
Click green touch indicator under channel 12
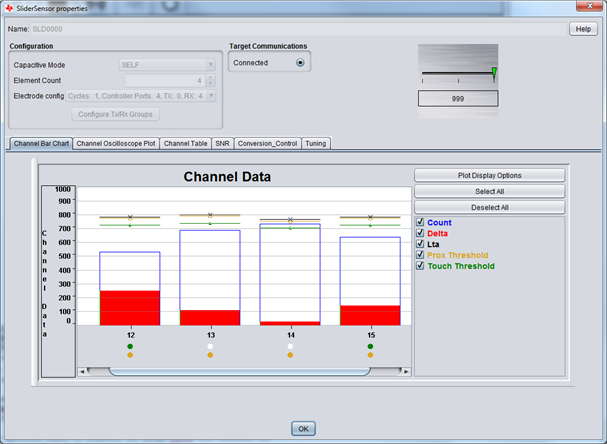[x=130, y=346]
